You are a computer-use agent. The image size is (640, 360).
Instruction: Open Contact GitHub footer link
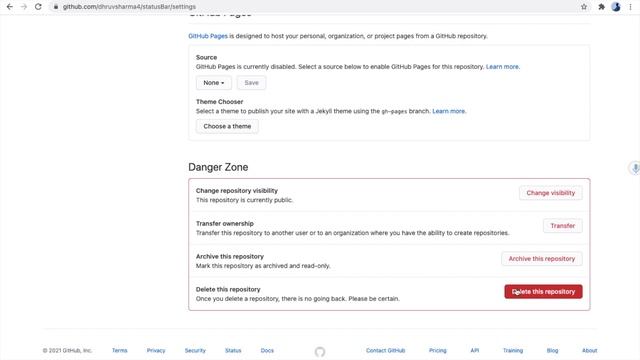pyautogui.click(x=385, y=350)
